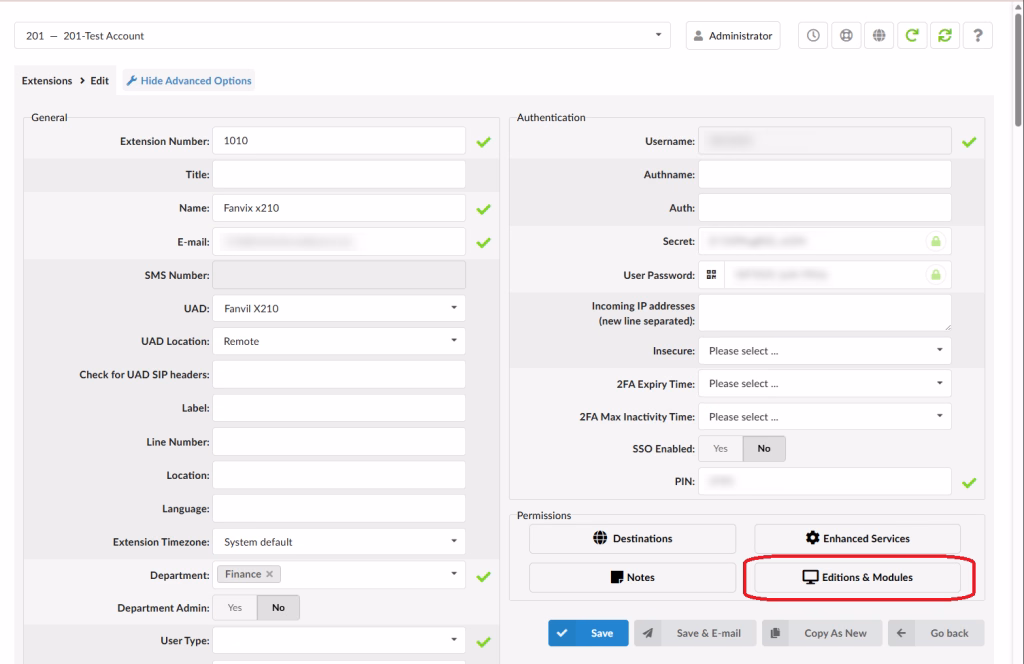The image size is (1024, 664).
Task: Click the green double-arrow sync icon
Action: 945,35
